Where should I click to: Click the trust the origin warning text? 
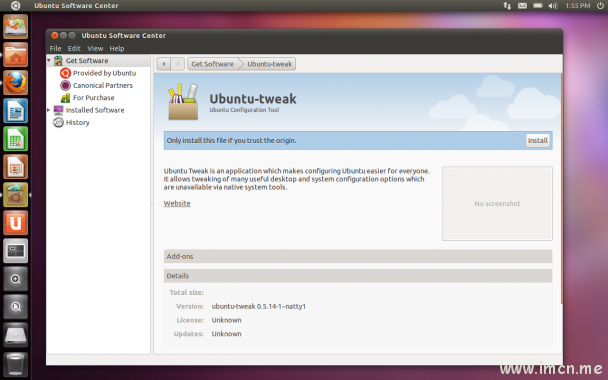coord(231,140)
